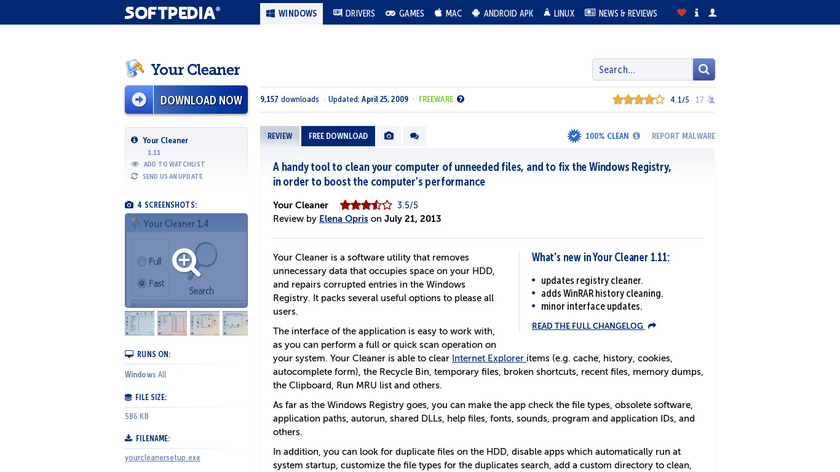Screen dimensions: 840x472
Task: Open the Mac section
Action: click(448, 13)
